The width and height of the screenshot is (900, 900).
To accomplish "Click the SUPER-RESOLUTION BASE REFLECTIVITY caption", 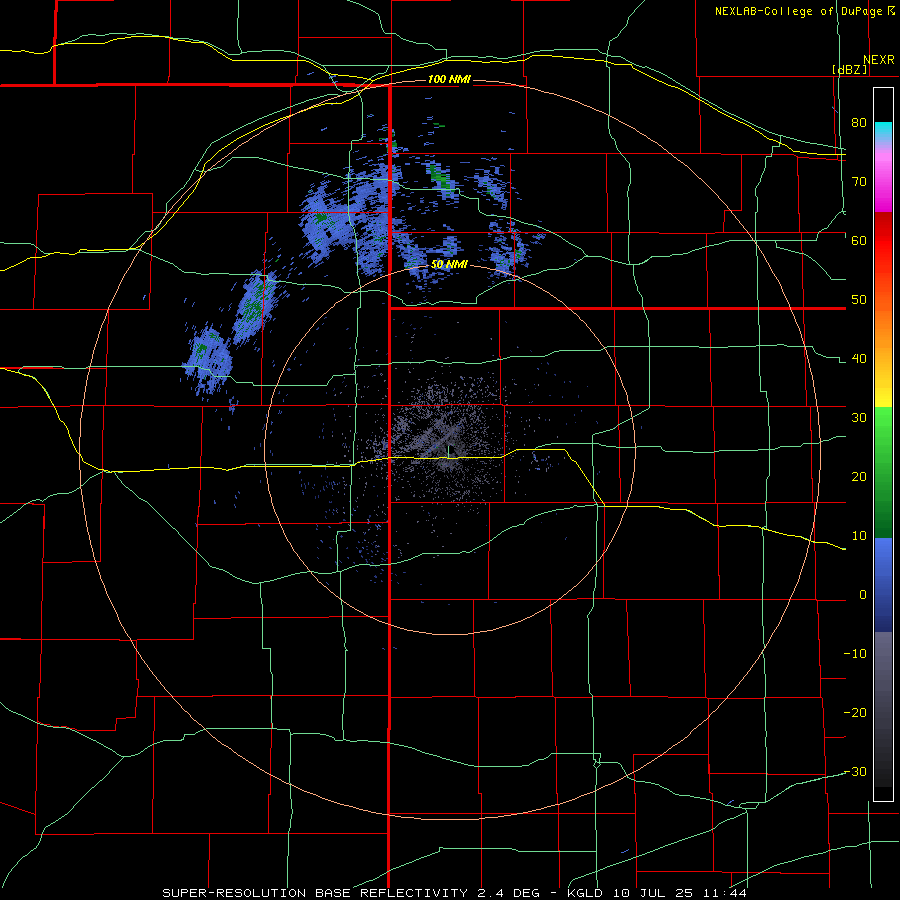I will pos(315,893).
